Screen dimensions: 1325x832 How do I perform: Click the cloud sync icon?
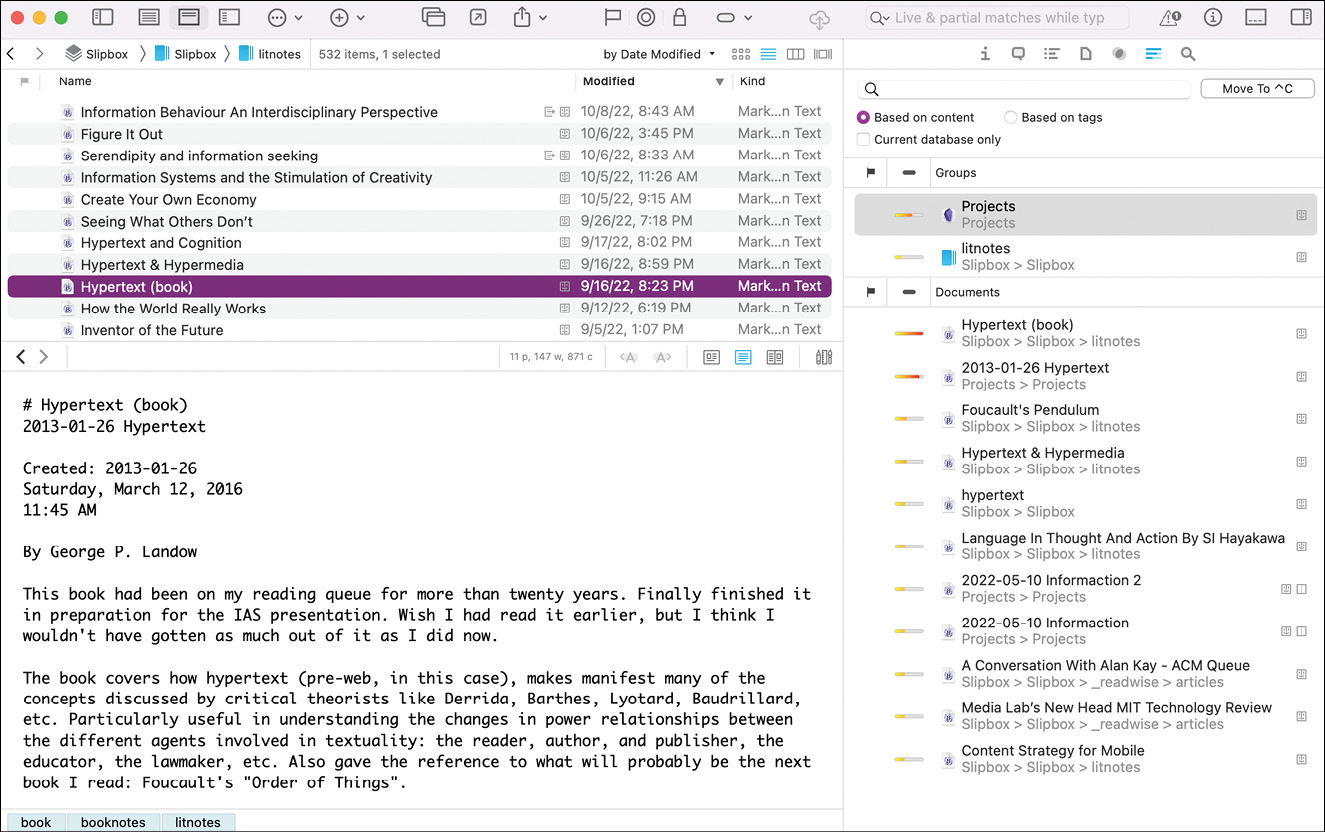[x=819, y=18]
